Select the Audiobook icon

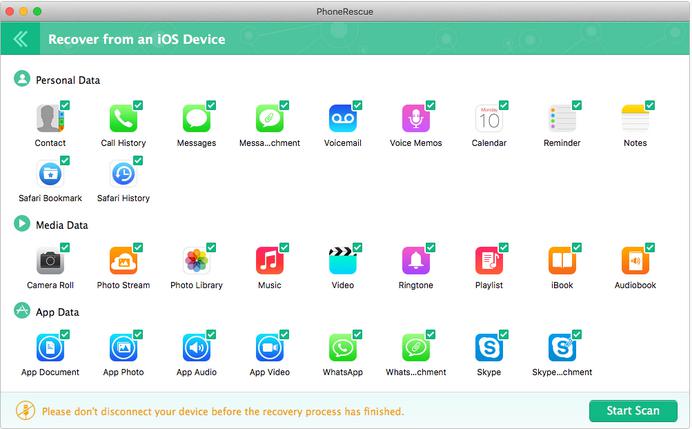tap(635, 260)
